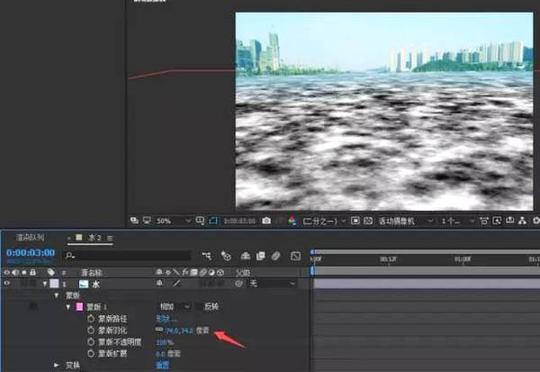The image size is (540, 372).
Task: Click the solo column header icon
Action: tap(24, 272)
